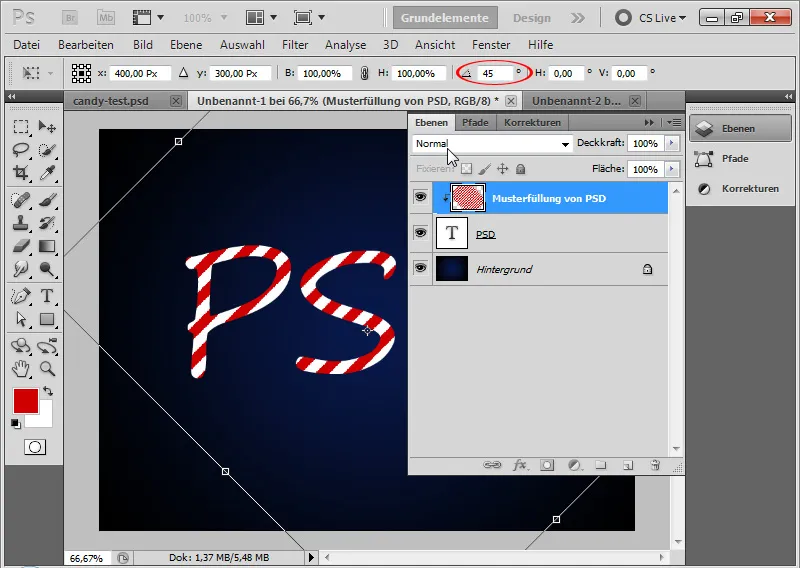Switch to the Korrekturen tab

coord(532,122)
